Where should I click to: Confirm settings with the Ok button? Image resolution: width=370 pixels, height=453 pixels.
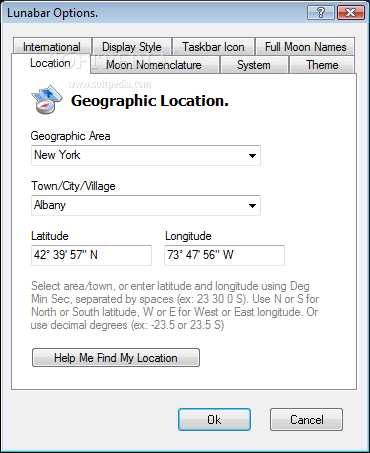(x=214, y=420)
